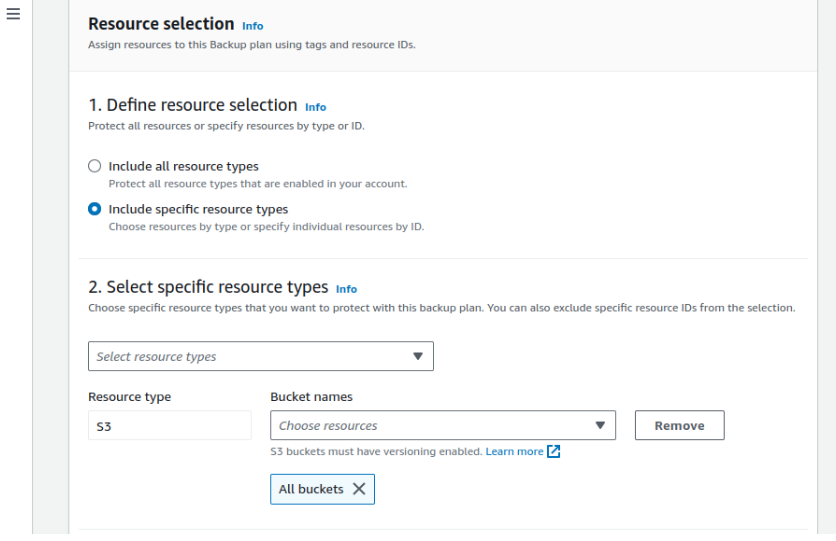Click the Bucket names label

tap(311, 397)
